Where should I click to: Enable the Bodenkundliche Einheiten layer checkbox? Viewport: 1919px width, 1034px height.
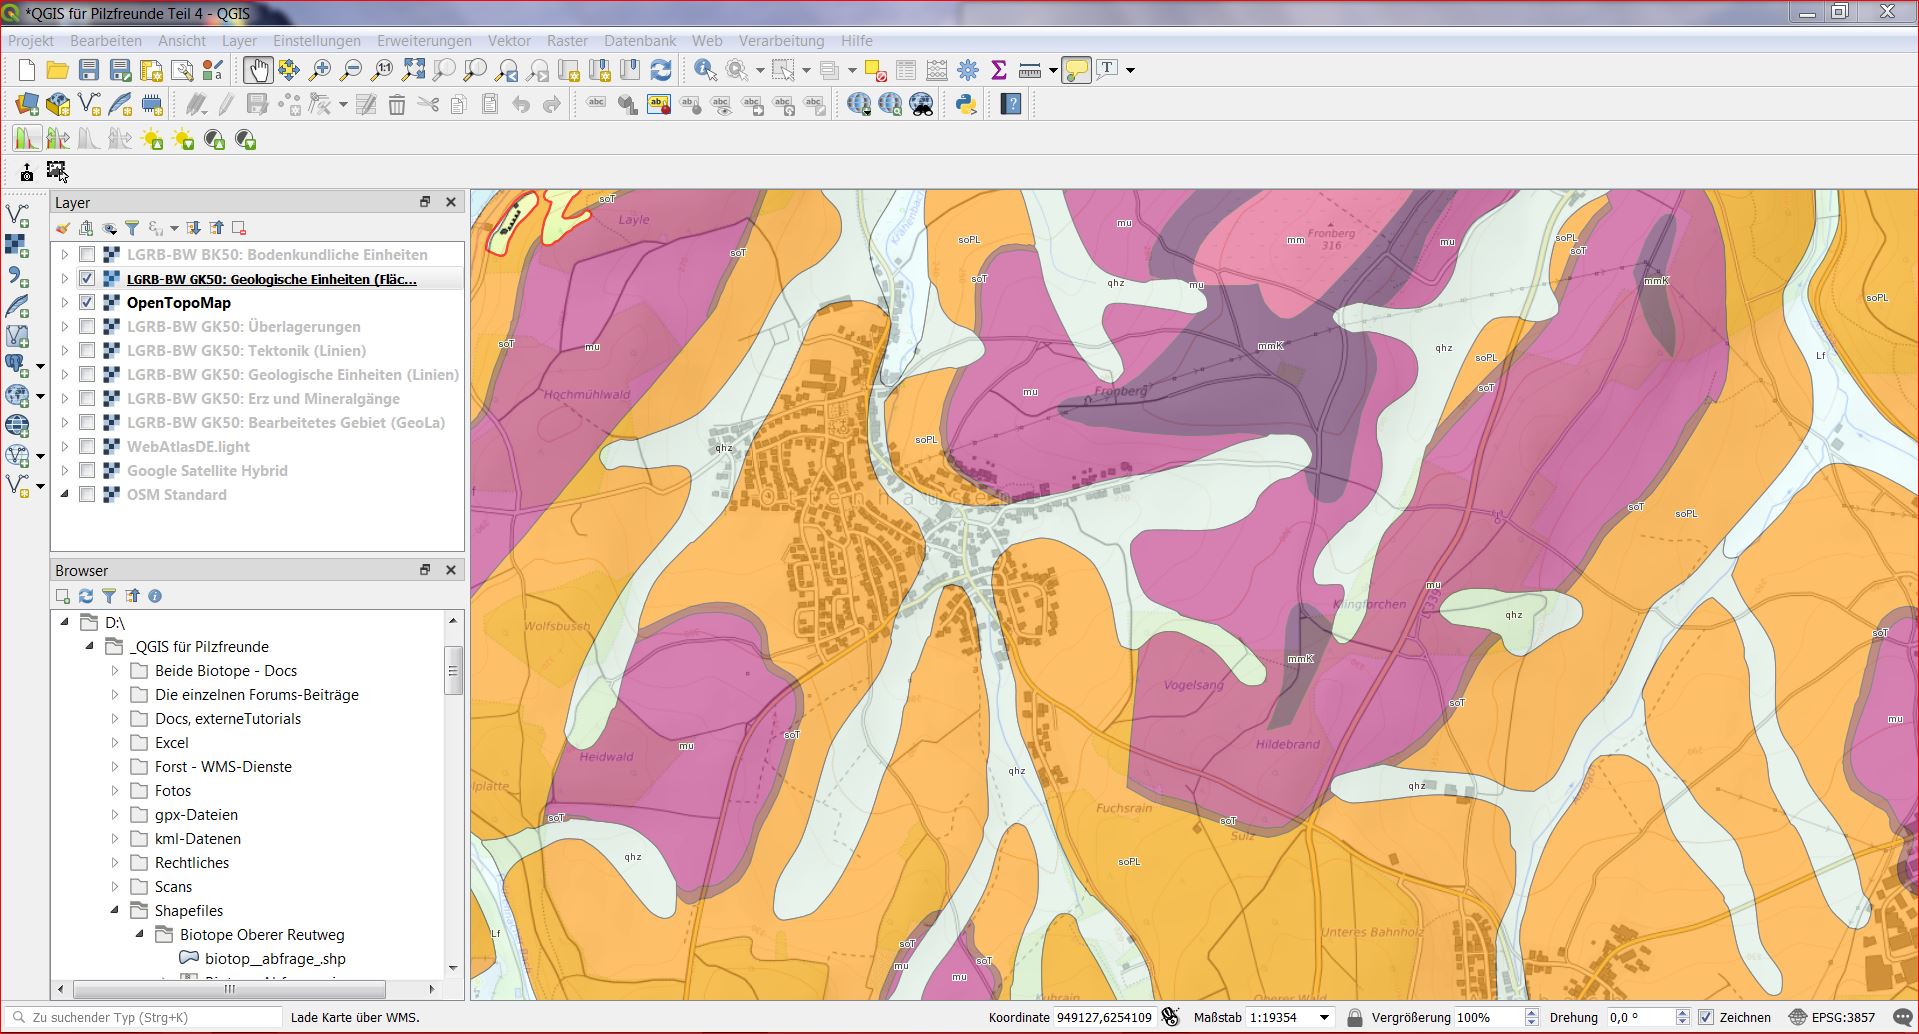pos(87,255)
